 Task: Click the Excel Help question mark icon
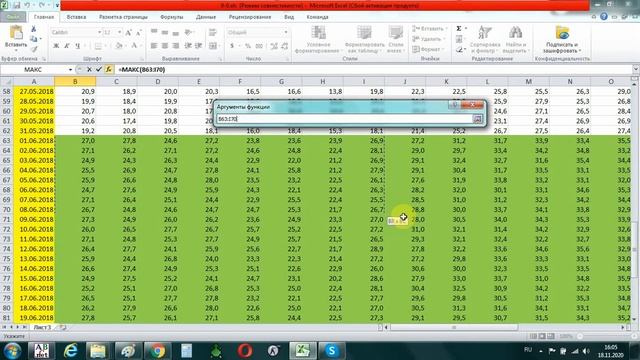click(x=604, y=17)
